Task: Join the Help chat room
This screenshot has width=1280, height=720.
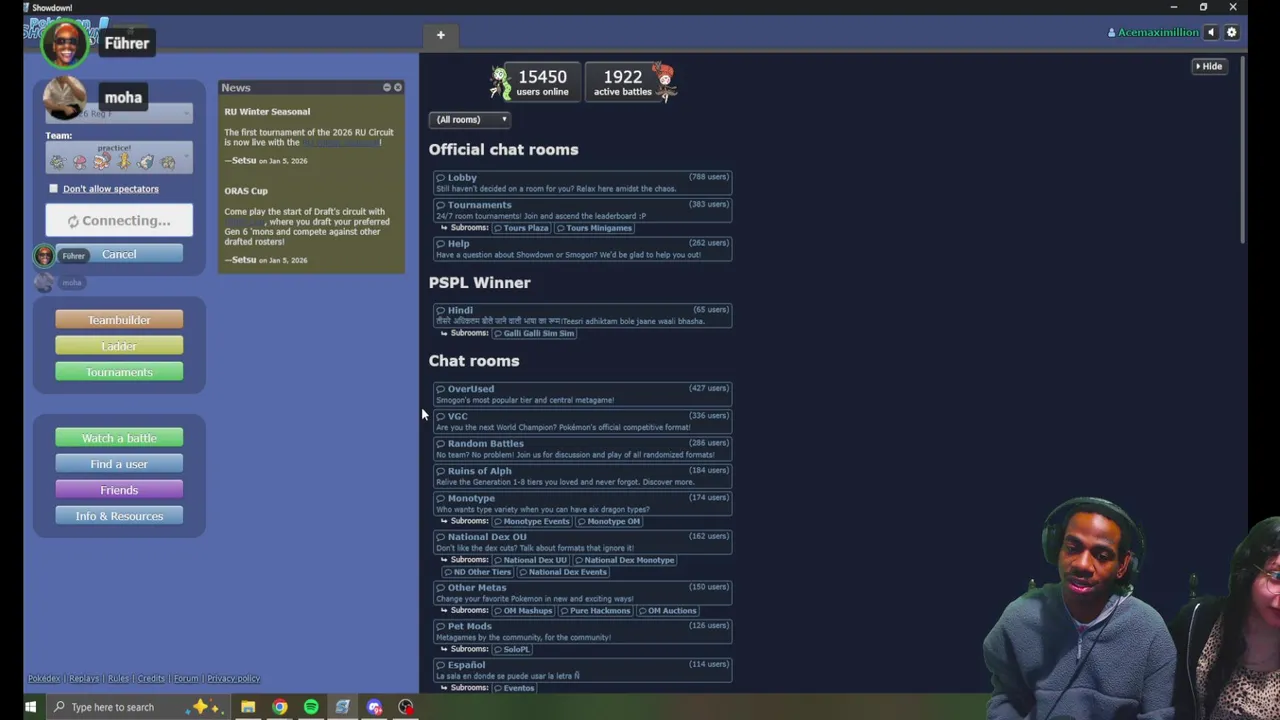Action: pyautogui.click(x=582, y=248)
